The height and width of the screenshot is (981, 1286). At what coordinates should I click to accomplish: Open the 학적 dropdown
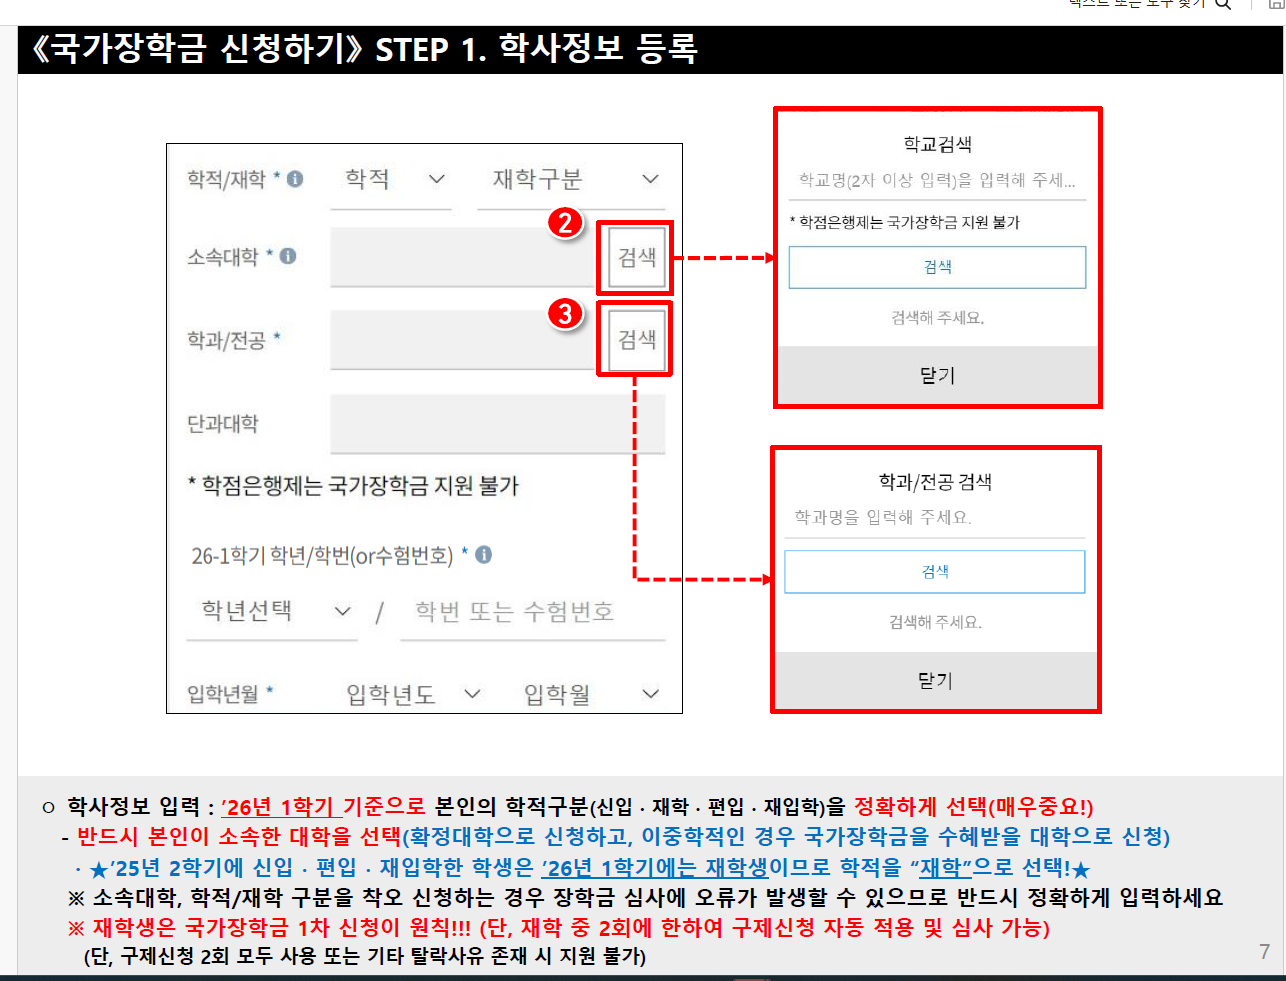[390, 177]
